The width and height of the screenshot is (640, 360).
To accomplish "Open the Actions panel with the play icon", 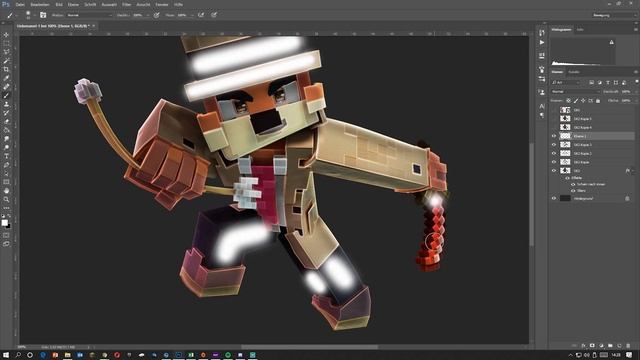I will click(542, 42).
